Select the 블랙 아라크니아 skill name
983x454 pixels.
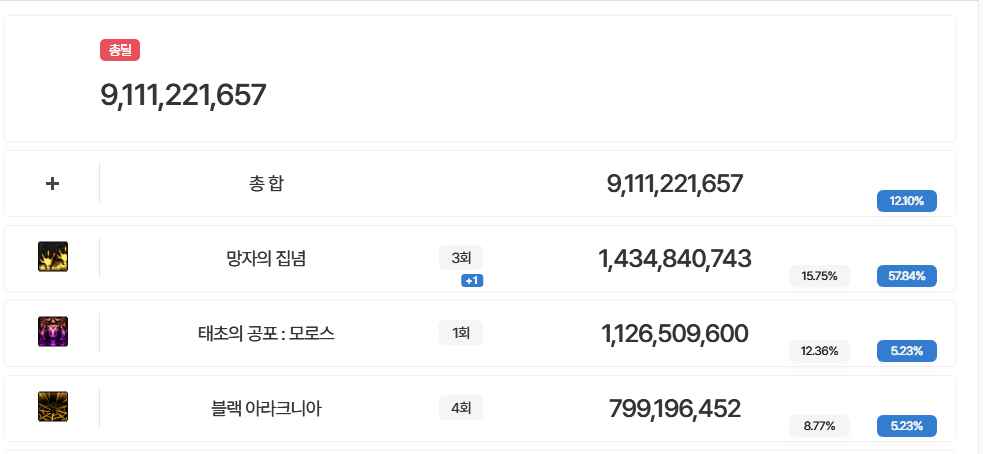pos(266,409)
